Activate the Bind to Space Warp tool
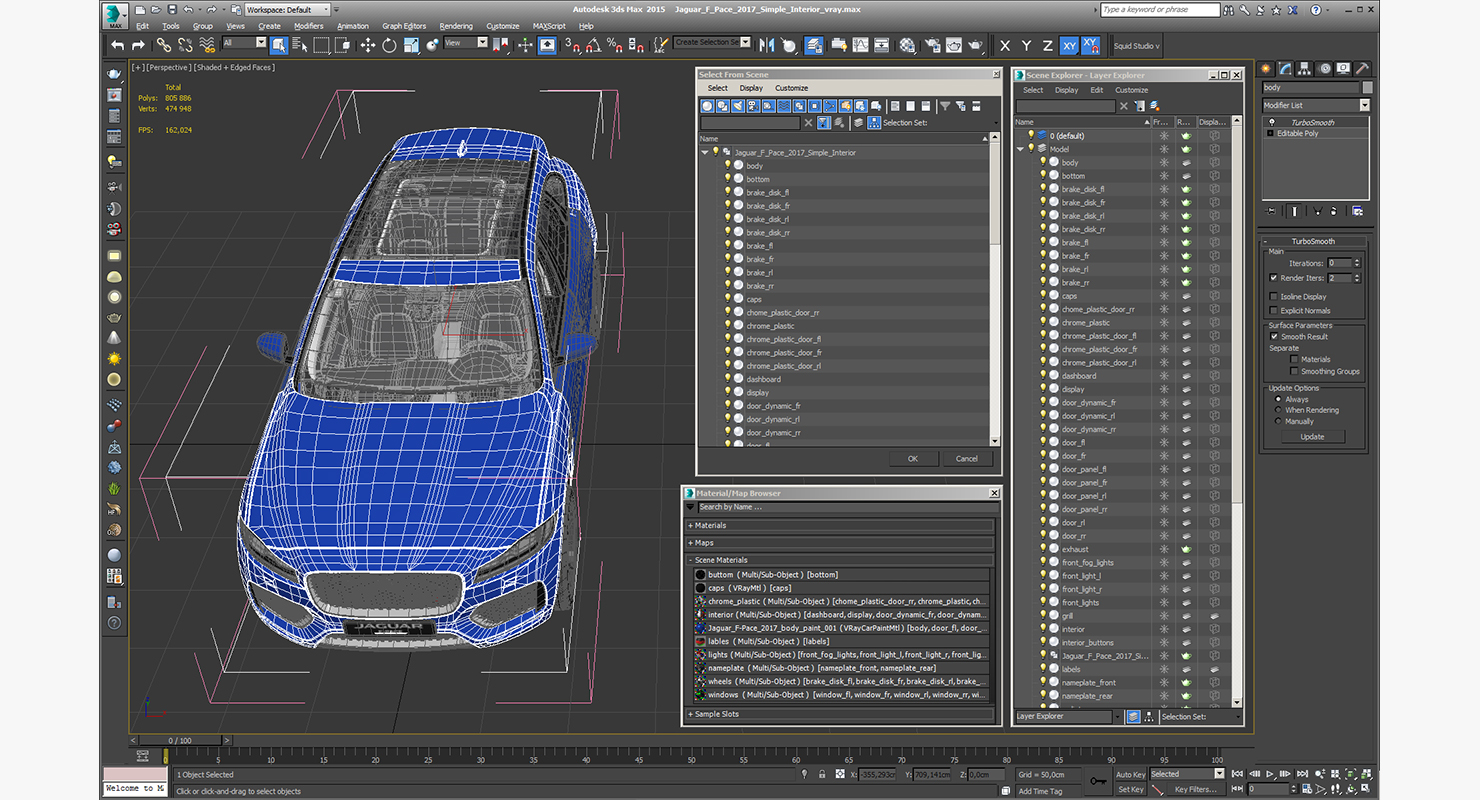Image resolution: width=1480 pixels, height=800 pixels. (x=207, y=45)
